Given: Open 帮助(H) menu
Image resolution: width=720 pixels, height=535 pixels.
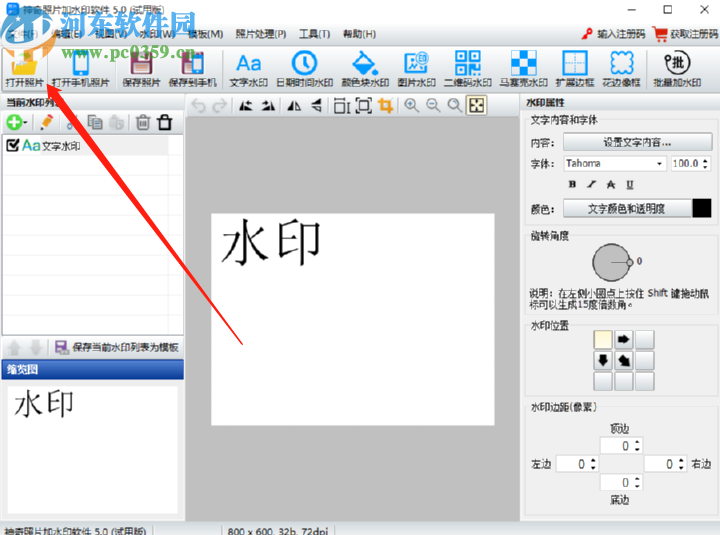Looking at the screenshot, I should [x=360, y=34].
